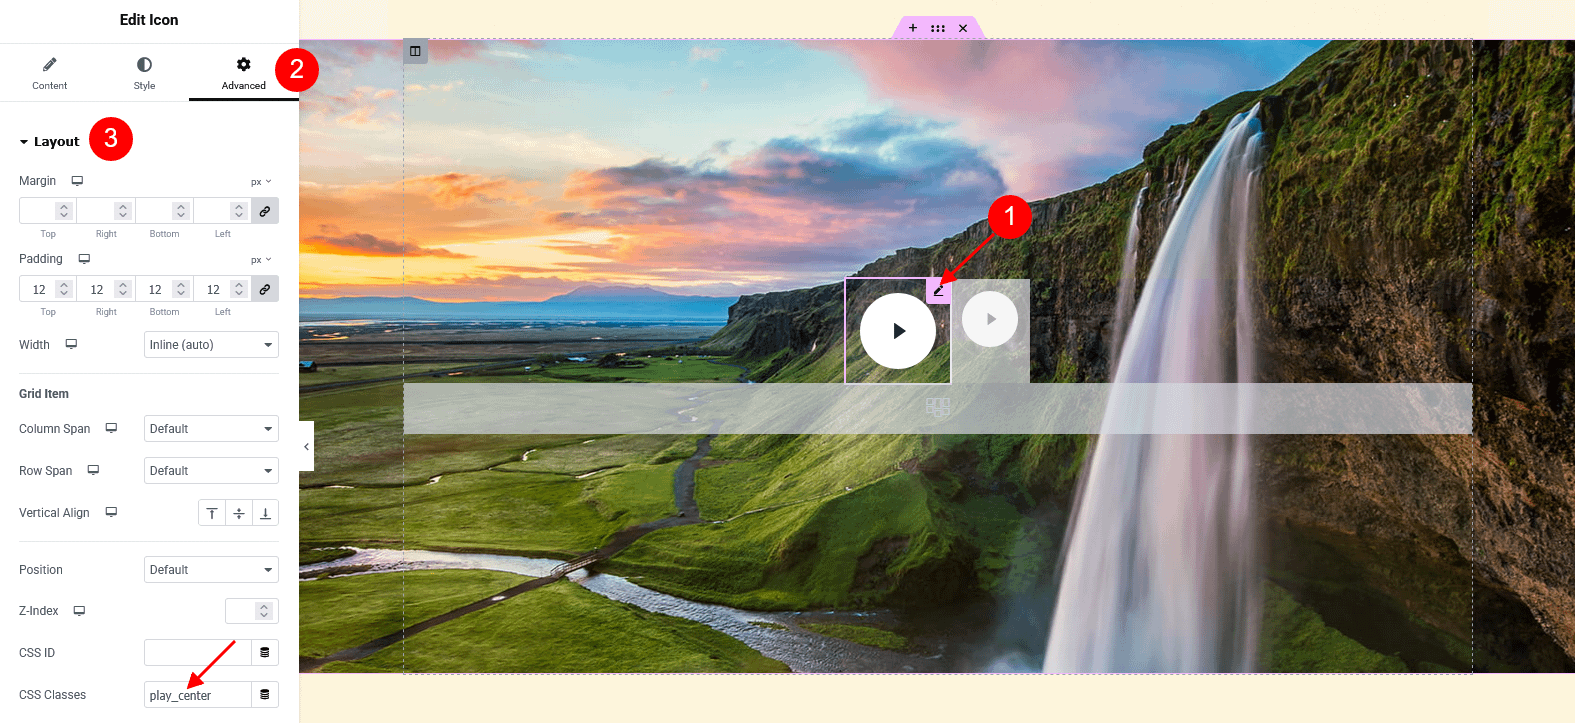Open the Width Inline (auto) dropdown
The width and height of the screenshot is (1575, 723).
(x=211, y=345)
